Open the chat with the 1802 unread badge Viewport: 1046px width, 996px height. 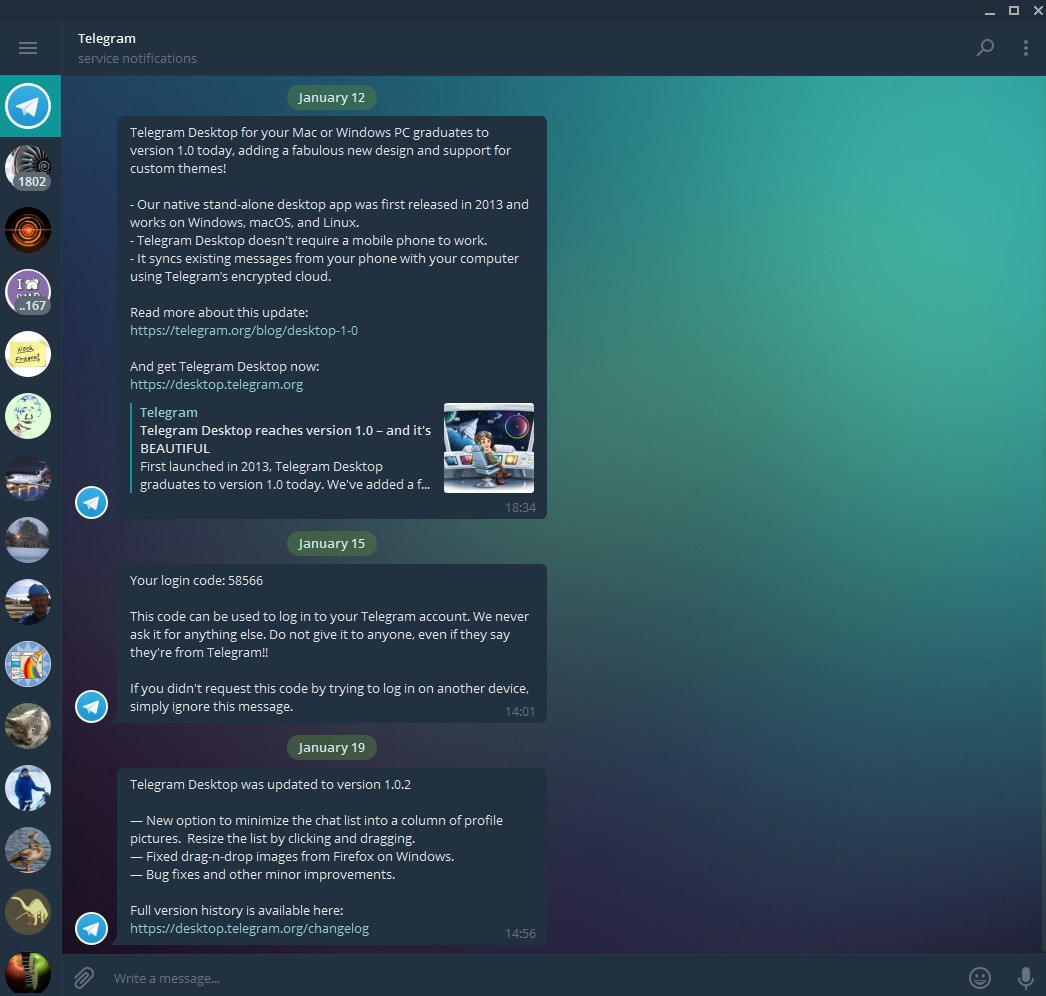pyautogui.click(x=28, y=168)
